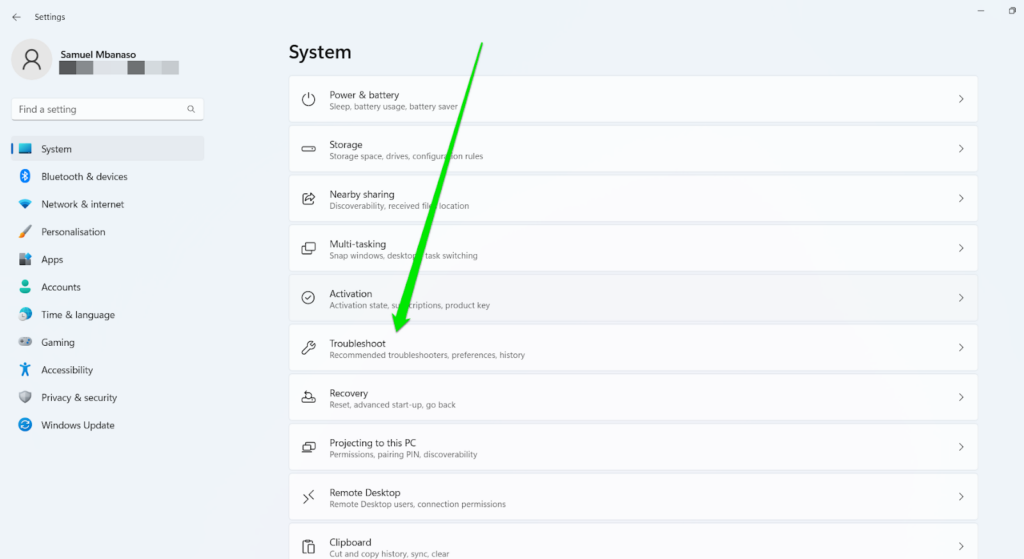Click the Samuel Mbanaso profile avatar
Screen dimensions: 1024x559
(32, 60)
